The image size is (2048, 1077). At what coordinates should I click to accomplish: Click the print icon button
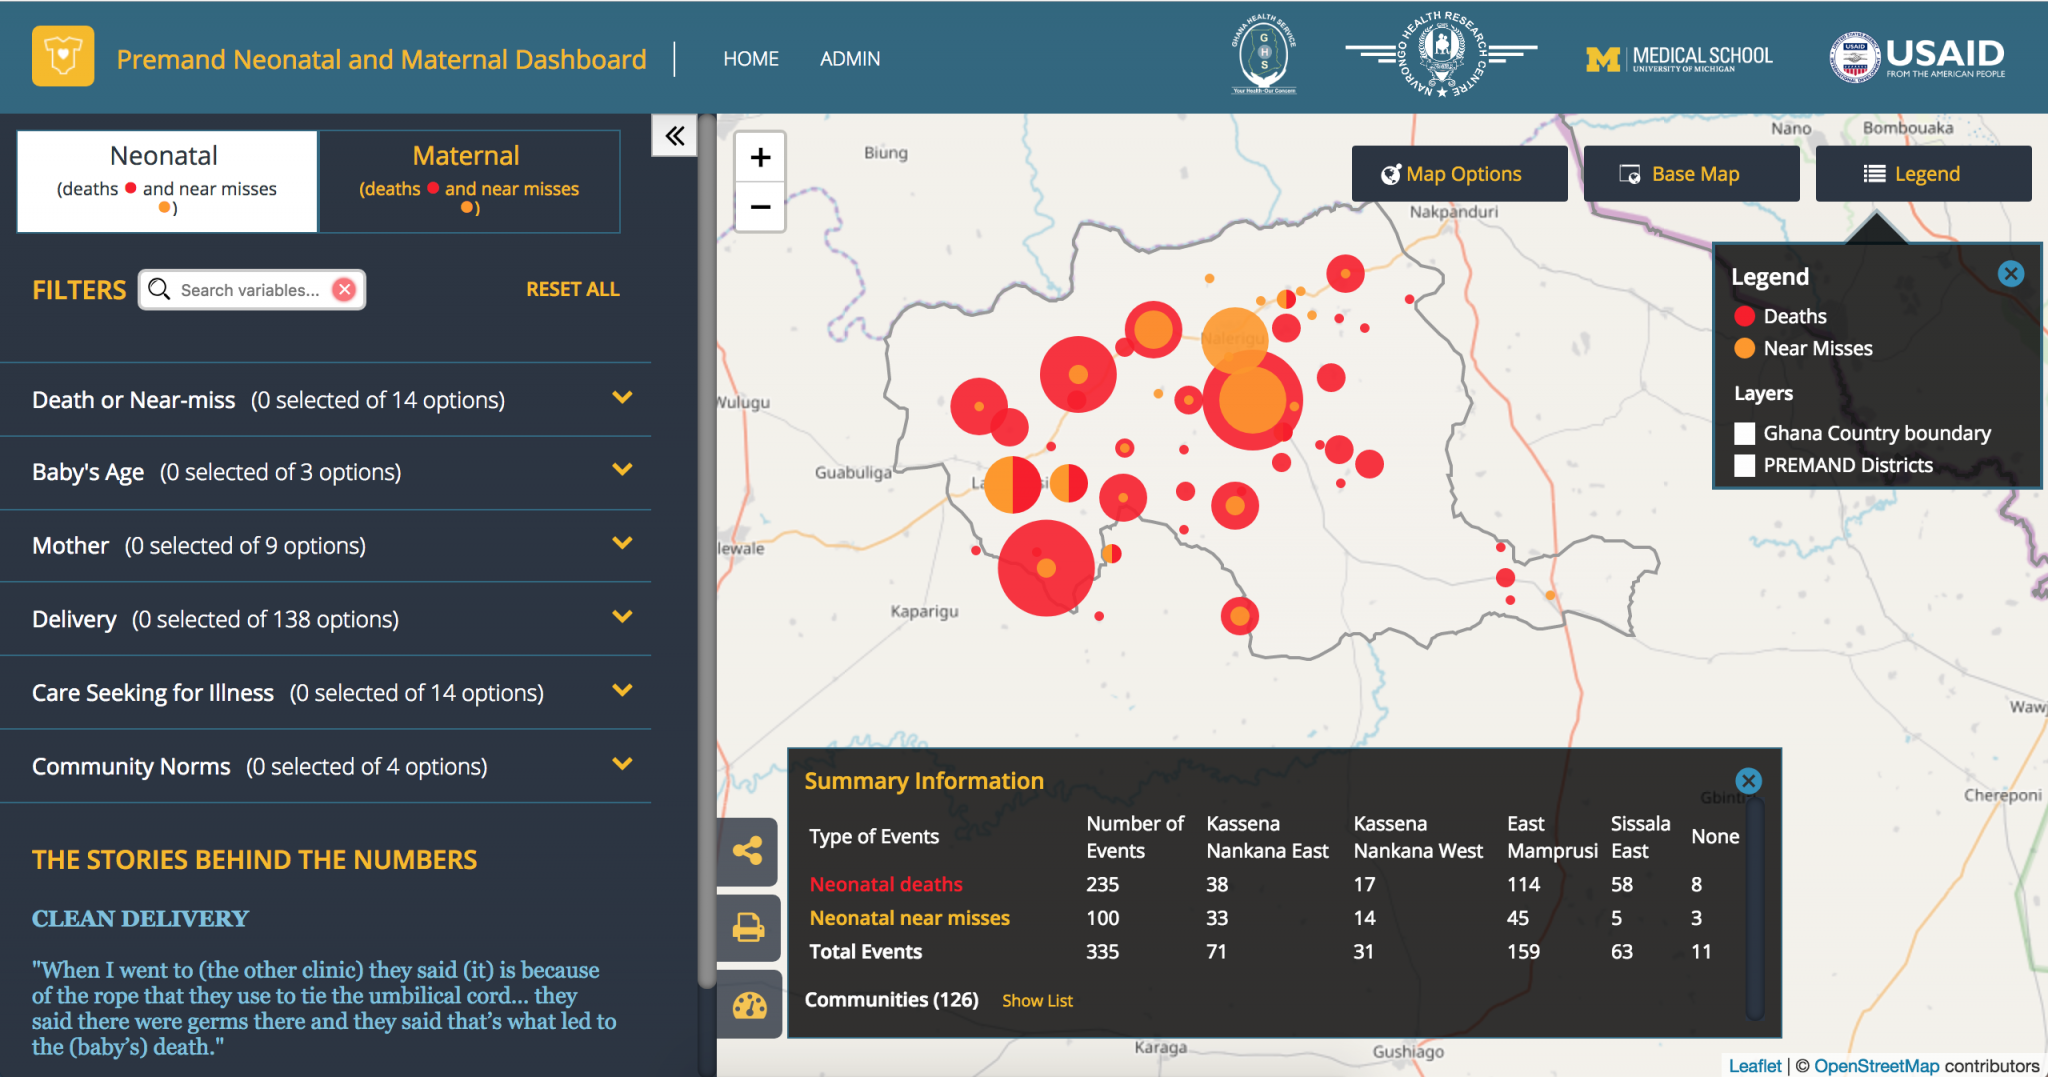[748, 928]
